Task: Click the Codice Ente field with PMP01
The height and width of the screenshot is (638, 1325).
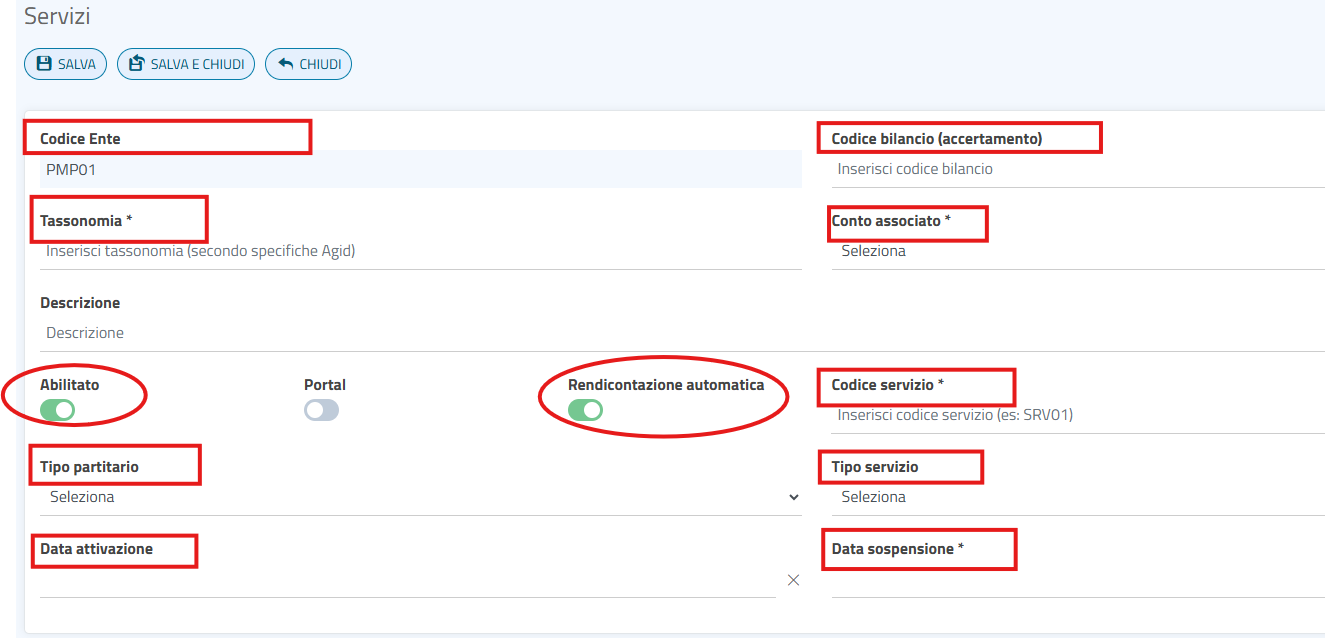Action: click(x=420, y=170)
